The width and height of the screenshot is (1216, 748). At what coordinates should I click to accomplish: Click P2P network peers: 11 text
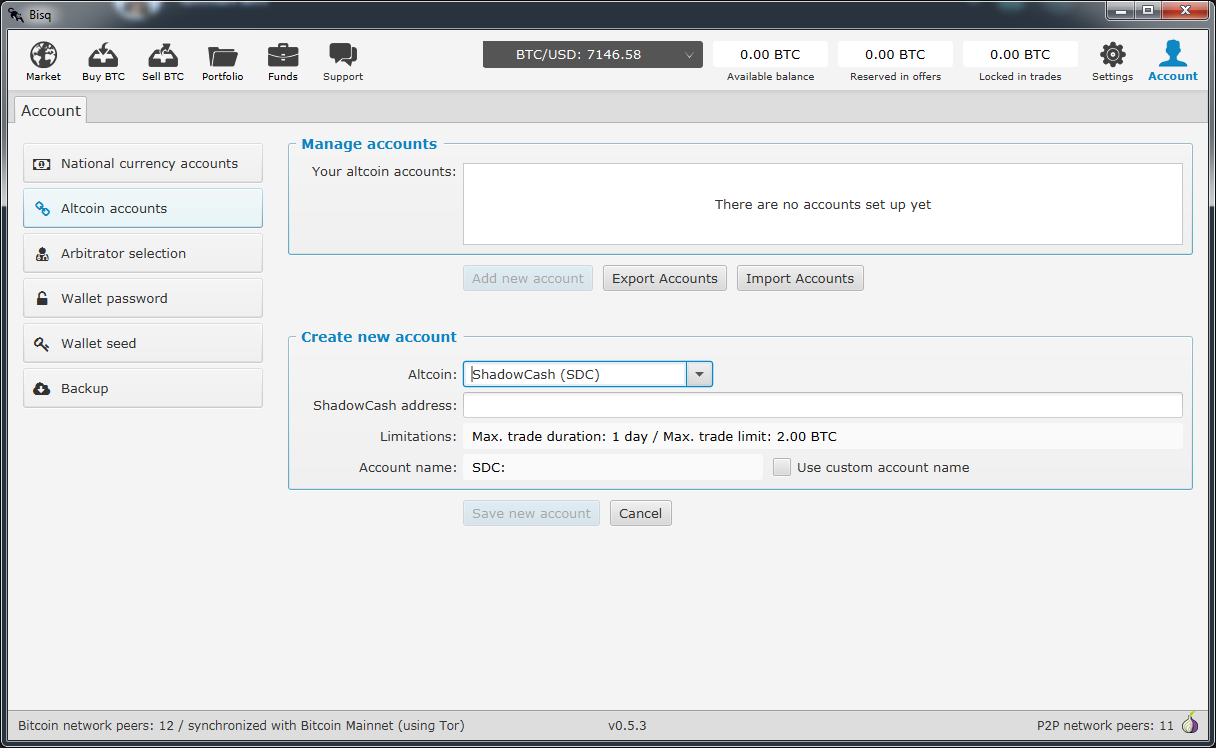coord(1105,725)
